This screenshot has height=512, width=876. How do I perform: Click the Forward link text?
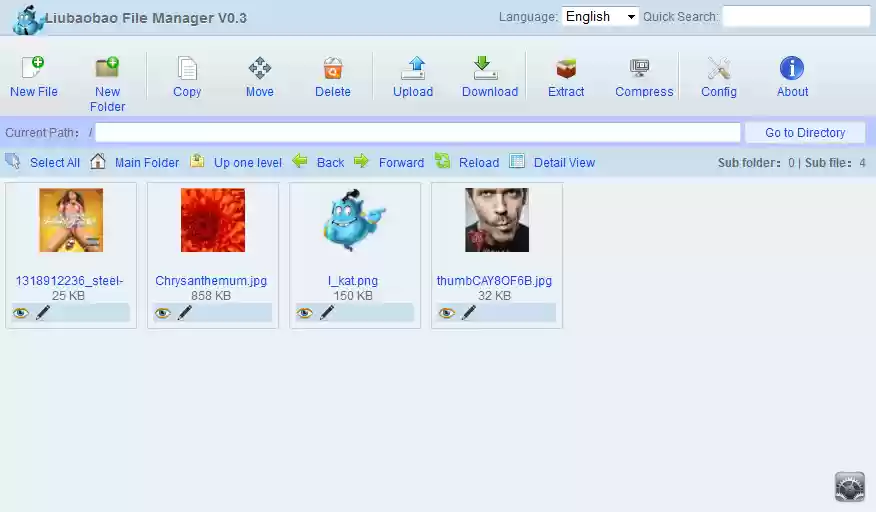[x=401, y=163]
